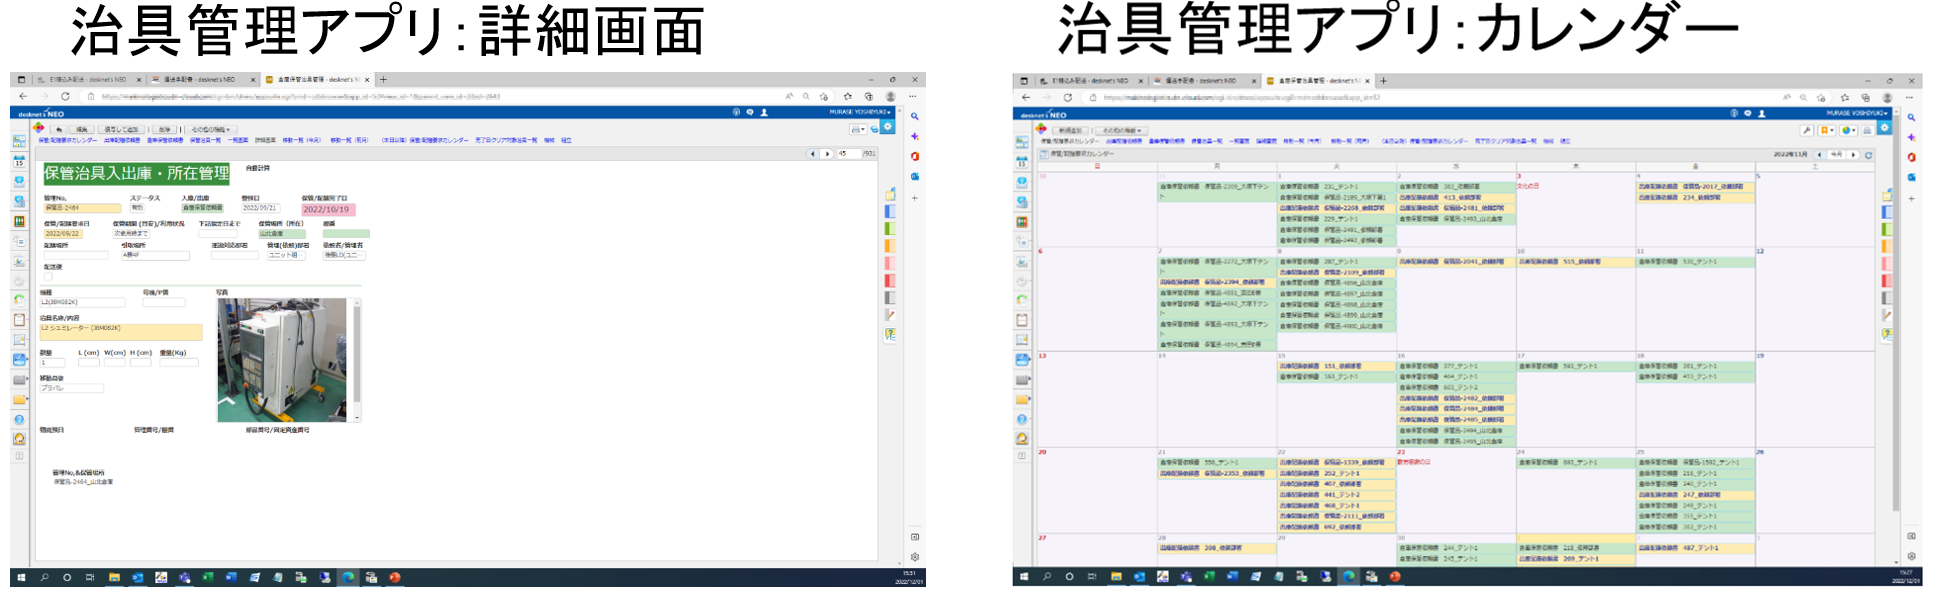
Task: Open MURASE YOSHIYUKI user menu in detail screen
Action: (x=860, y=112)
